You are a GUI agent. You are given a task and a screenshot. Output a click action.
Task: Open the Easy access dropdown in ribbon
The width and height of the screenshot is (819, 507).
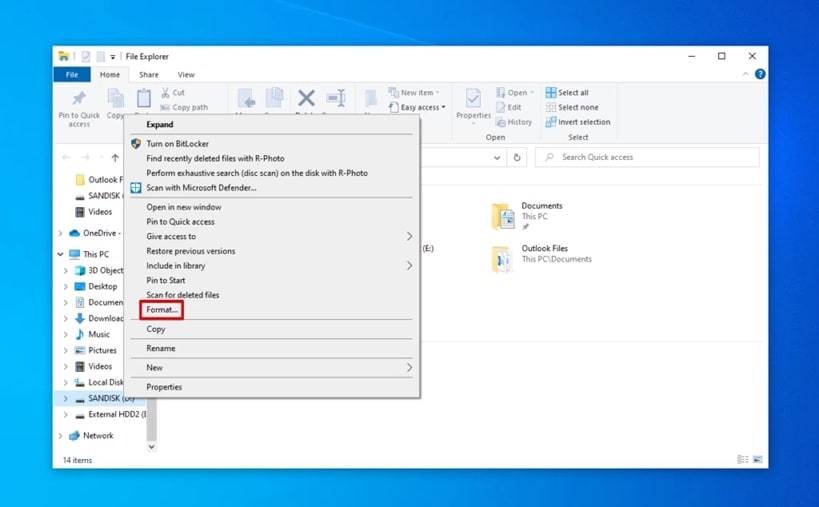[x=417, y=107]
